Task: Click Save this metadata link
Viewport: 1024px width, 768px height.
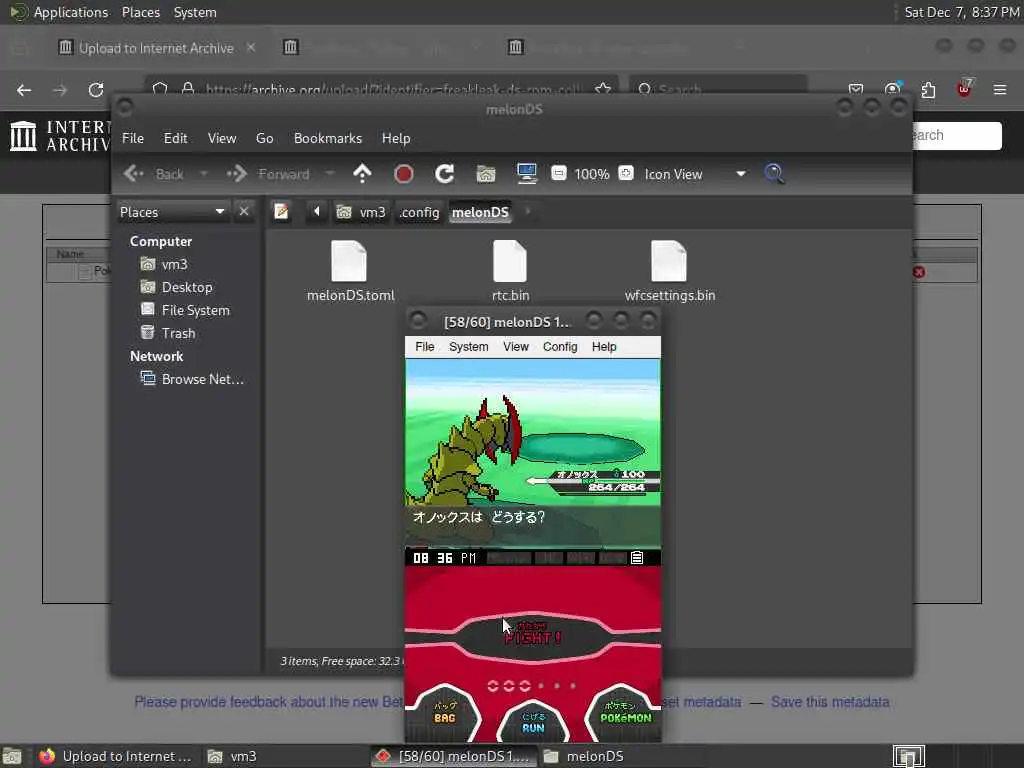Action: (x=829, y=702)
